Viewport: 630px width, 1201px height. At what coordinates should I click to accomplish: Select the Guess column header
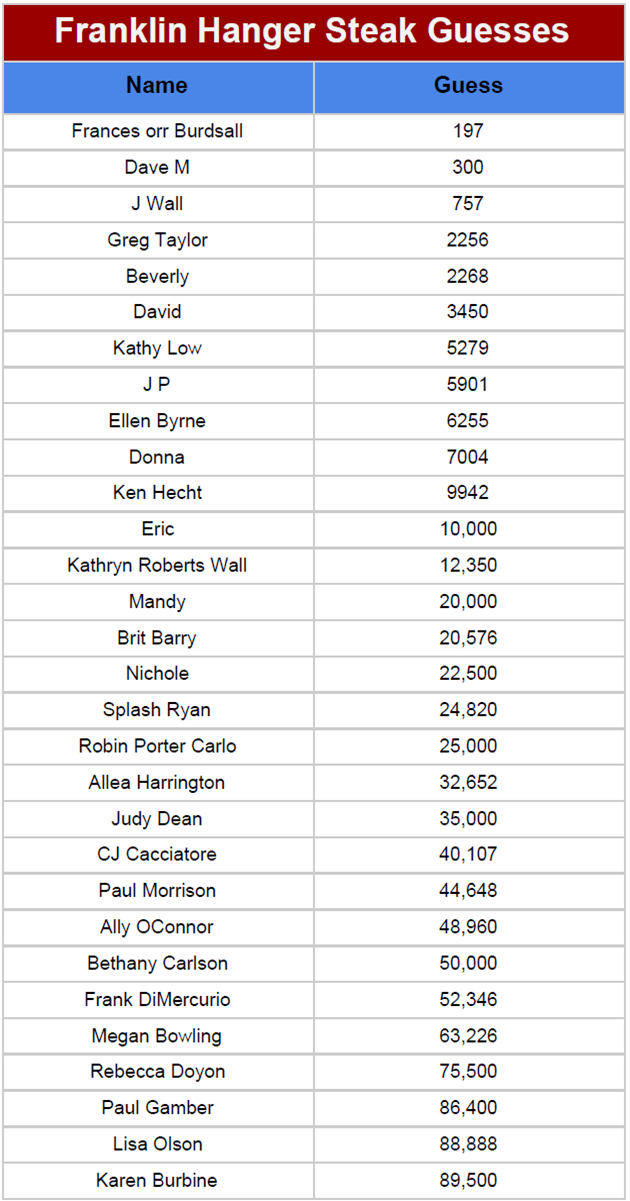468,86
